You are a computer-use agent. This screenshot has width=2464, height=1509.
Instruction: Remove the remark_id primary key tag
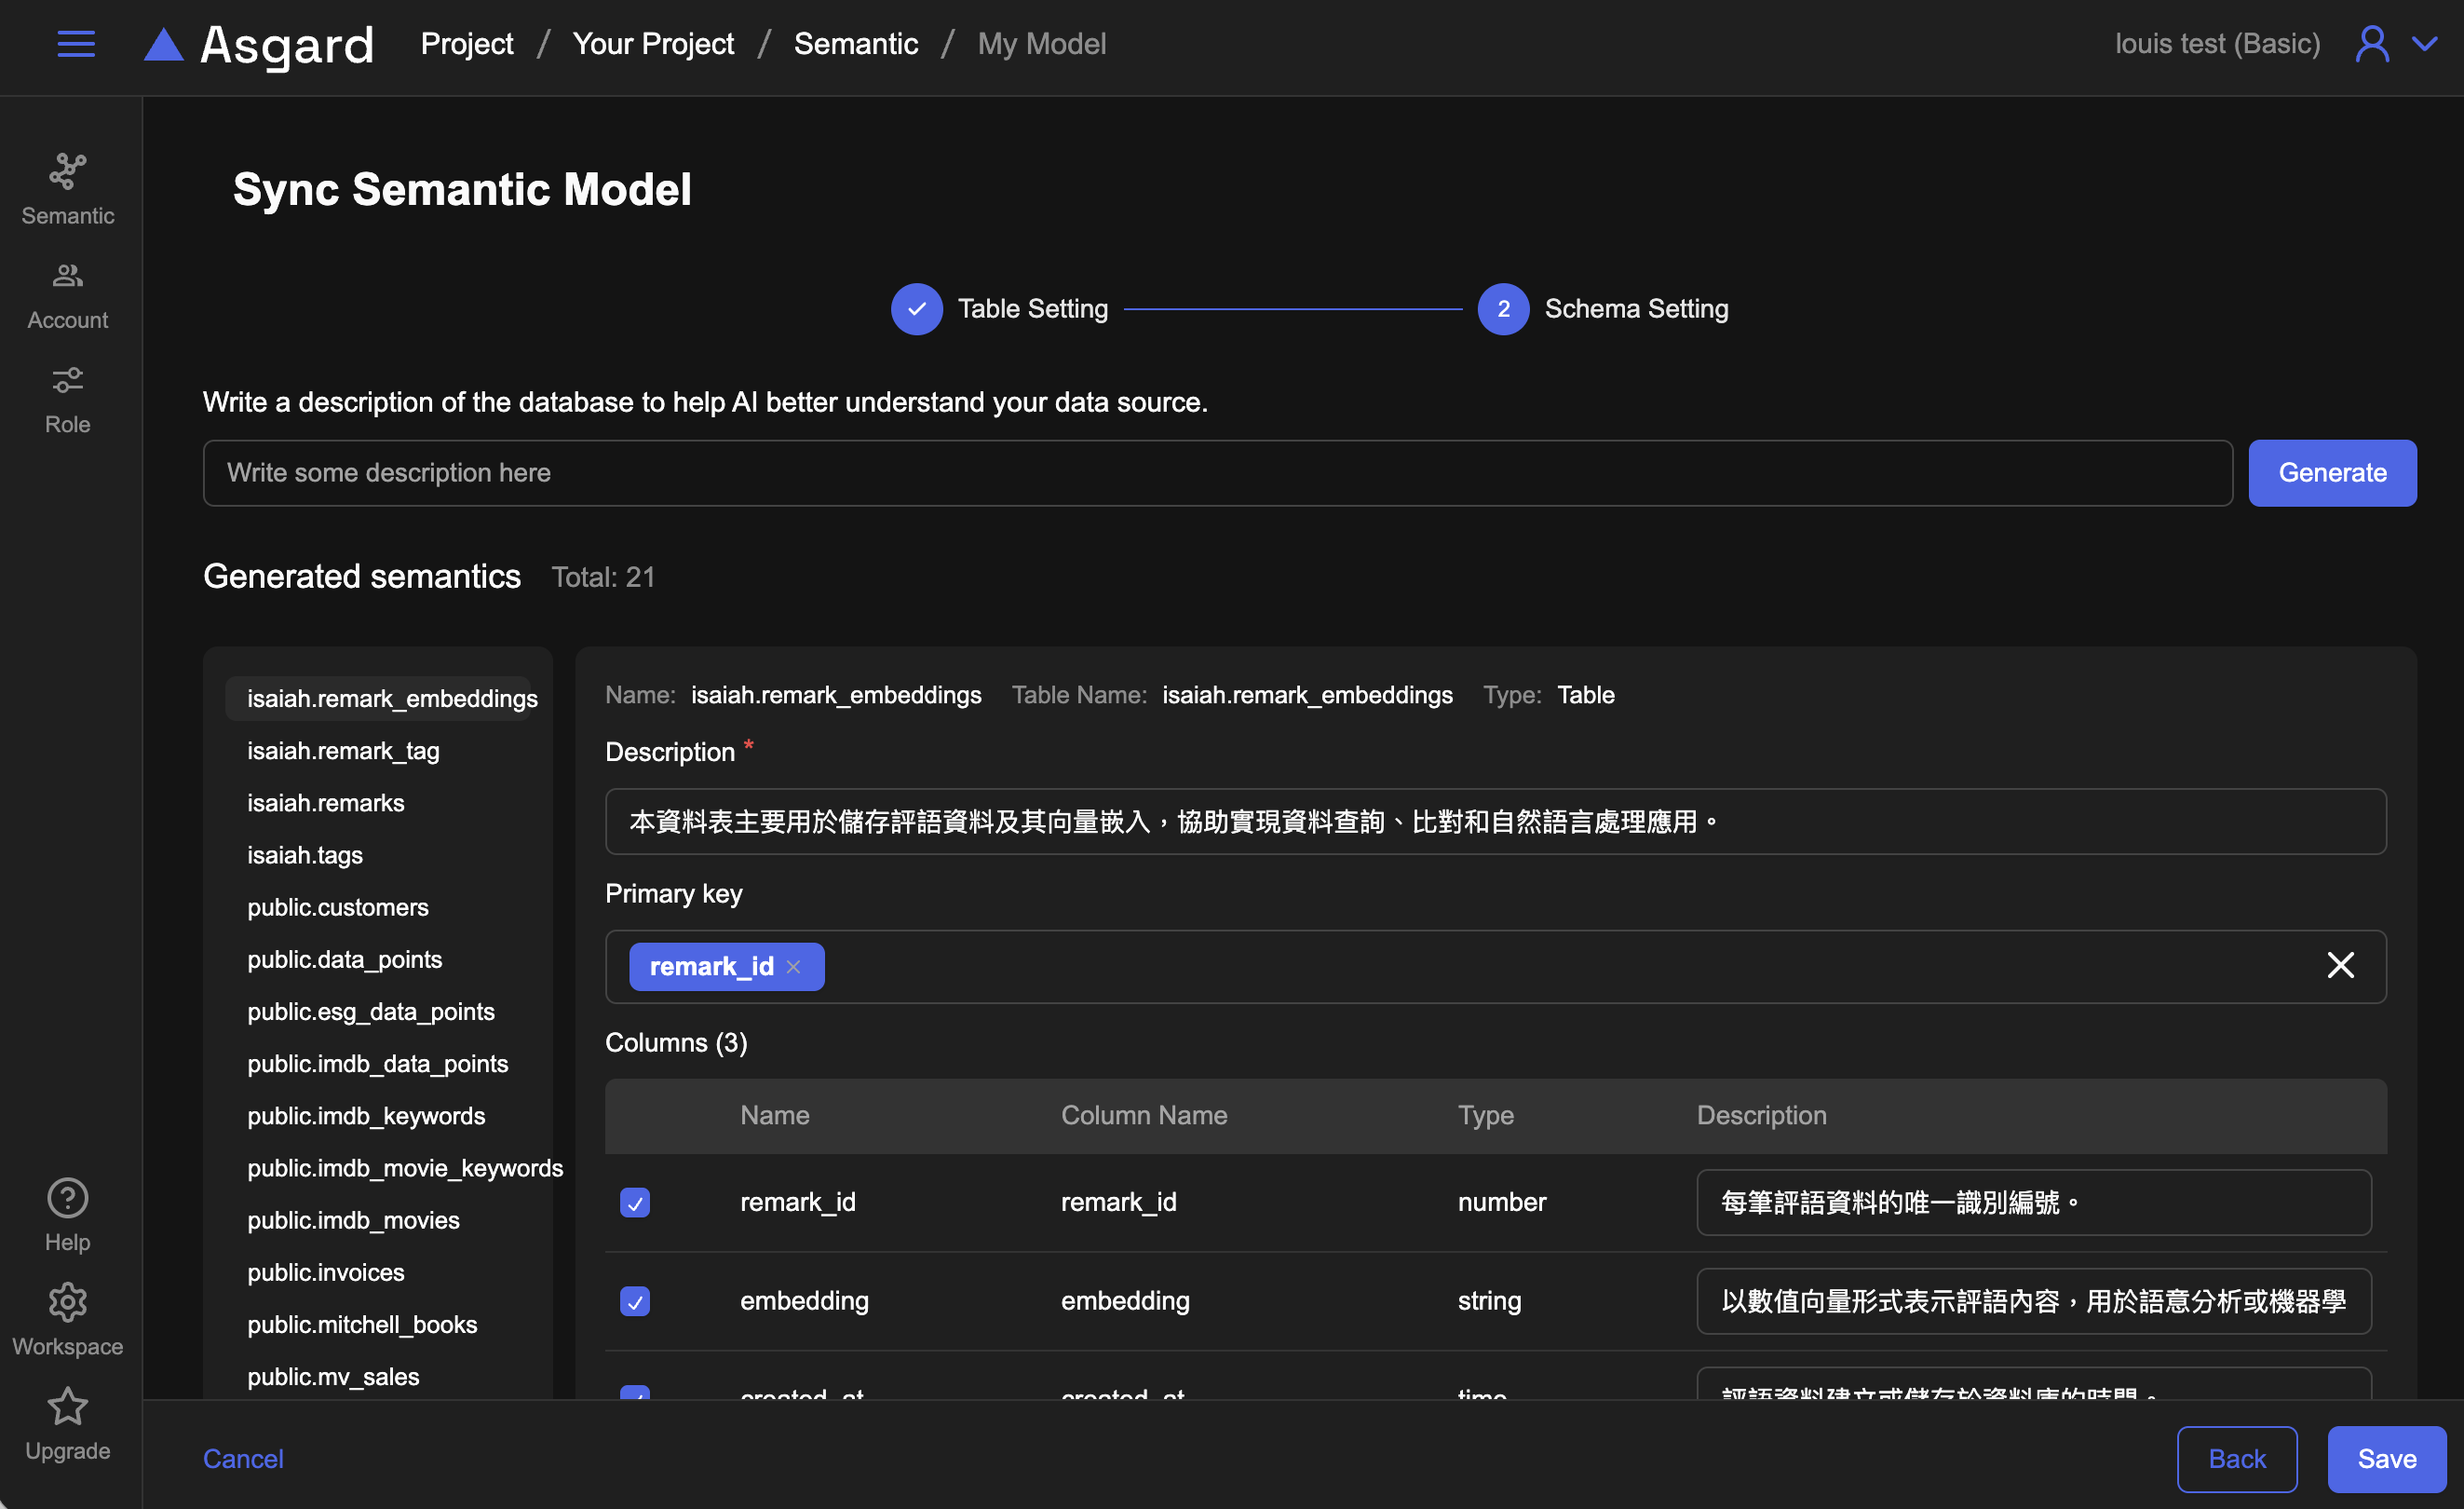click(x=793, y=966)
